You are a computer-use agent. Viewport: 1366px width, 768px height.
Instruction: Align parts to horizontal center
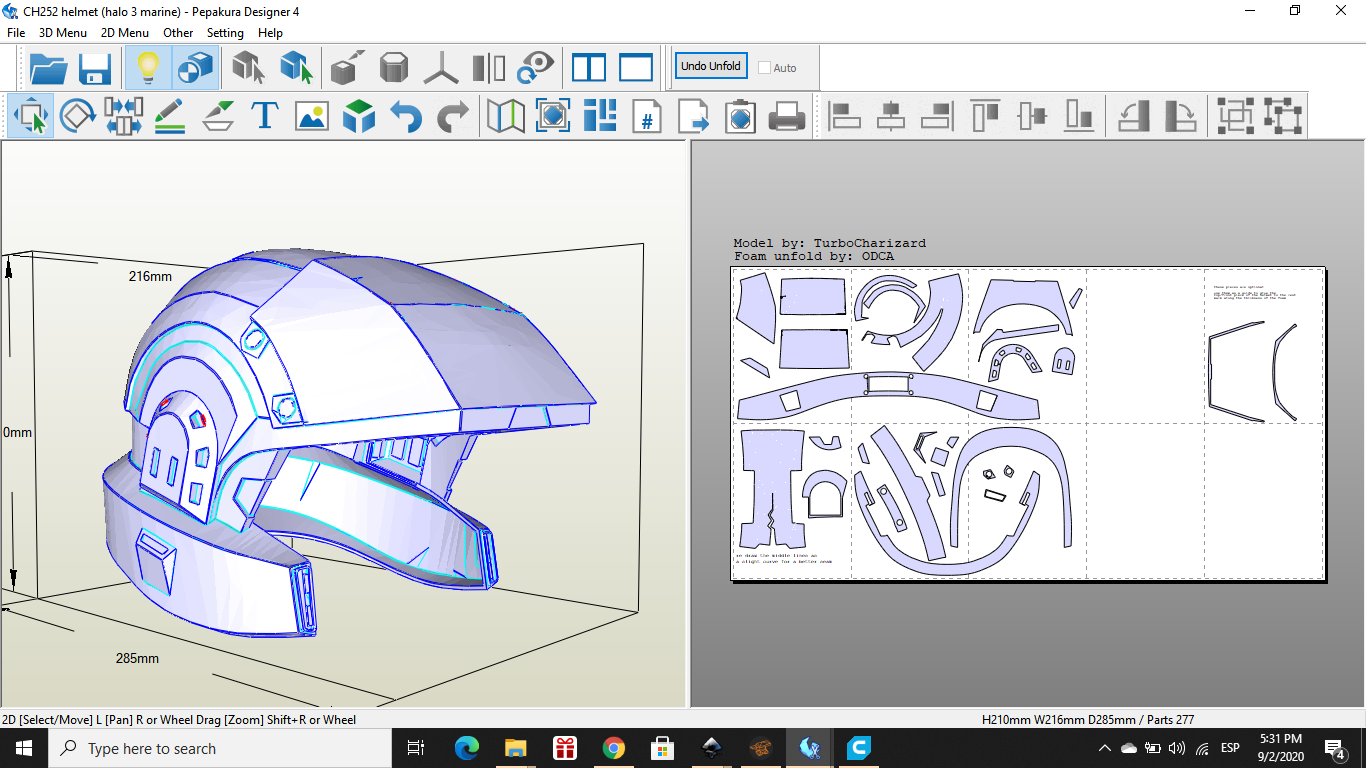pyautogui.click(x=891, y=116)
